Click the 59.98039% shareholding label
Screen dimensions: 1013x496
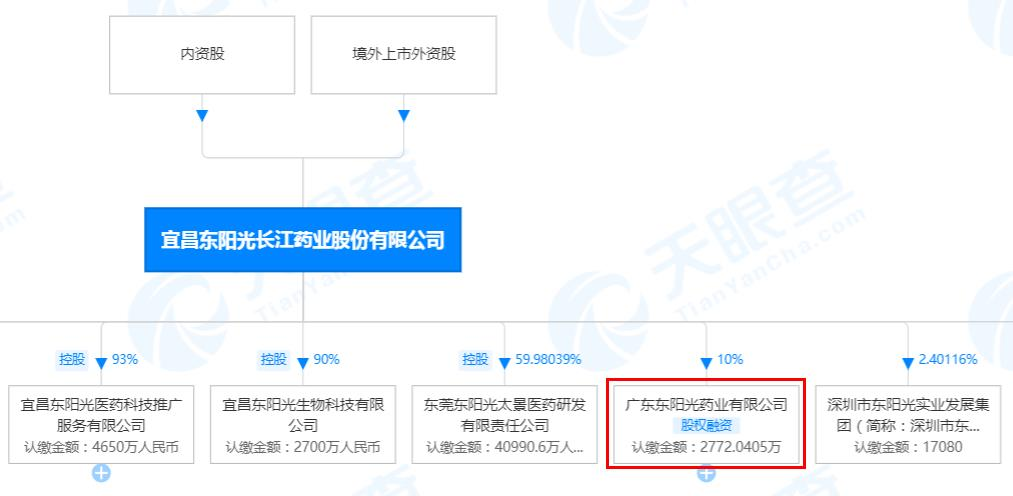[x=548, y=360]
